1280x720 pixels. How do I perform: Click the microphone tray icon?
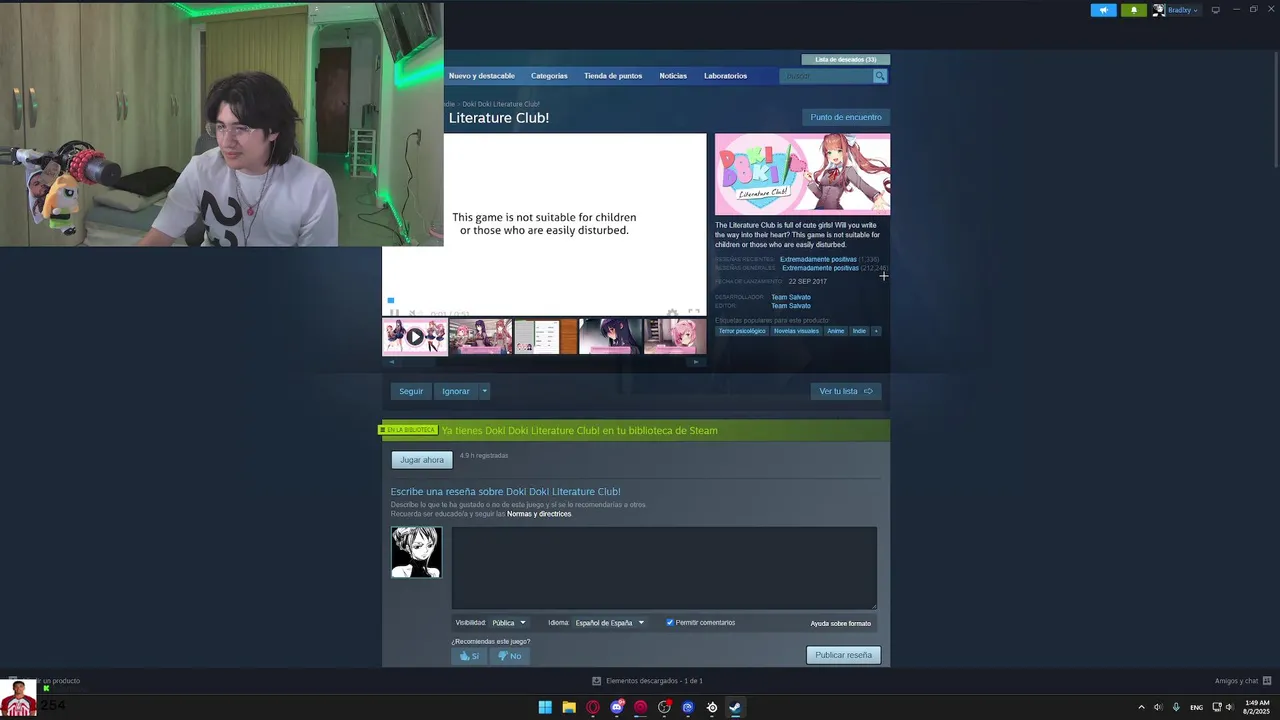1176,707
